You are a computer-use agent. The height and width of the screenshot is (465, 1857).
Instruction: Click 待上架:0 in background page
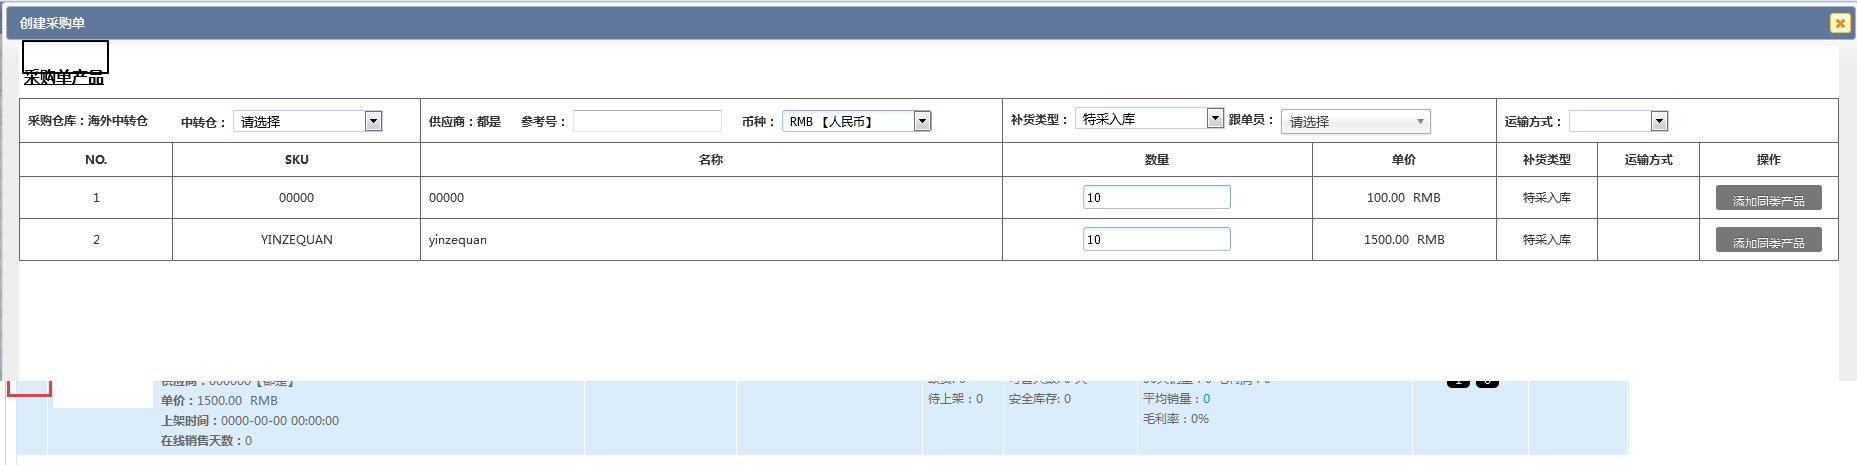[x=955, y=399]
